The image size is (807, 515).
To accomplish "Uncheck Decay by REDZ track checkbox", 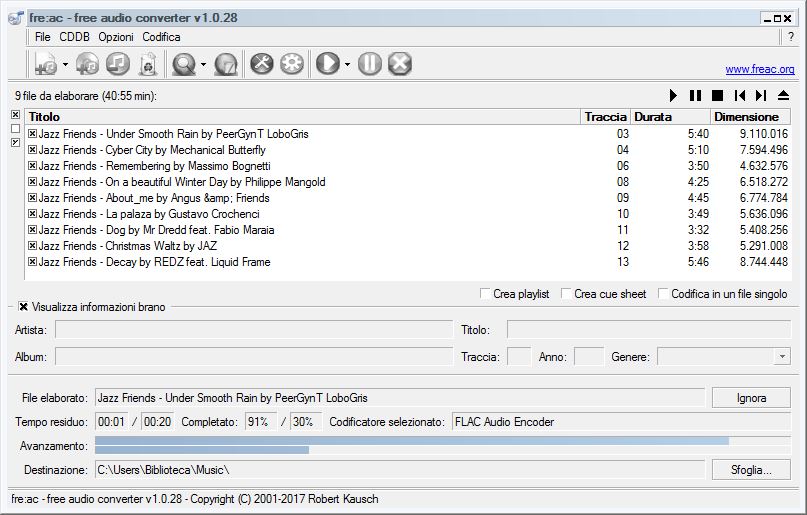I will pyautogui.click(x=32, y=261).
